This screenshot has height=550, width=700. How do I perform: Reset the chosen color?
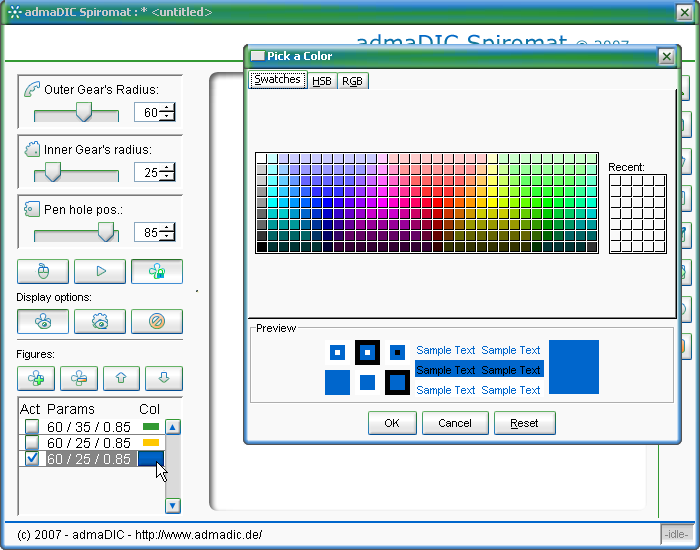pyautogui.click(x=525, y=423)
